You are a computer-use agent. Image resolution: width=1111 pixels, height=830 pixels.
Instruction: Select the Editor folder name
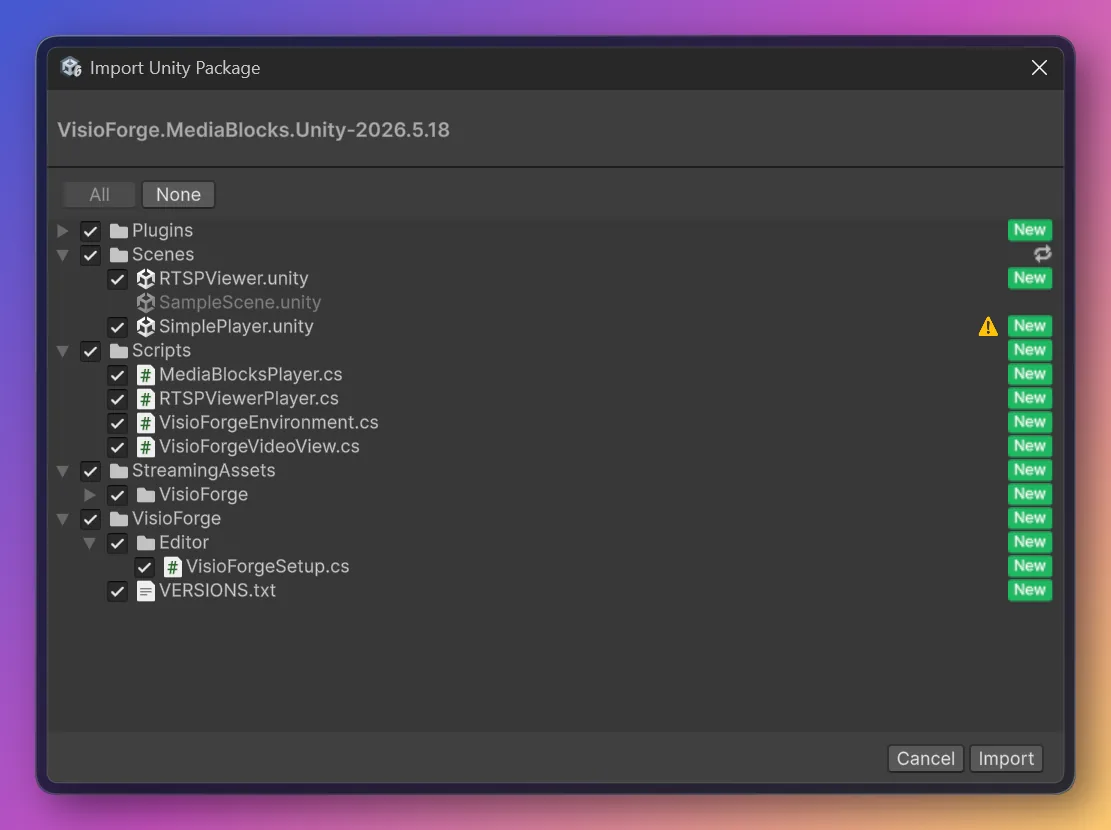[184, 542]
